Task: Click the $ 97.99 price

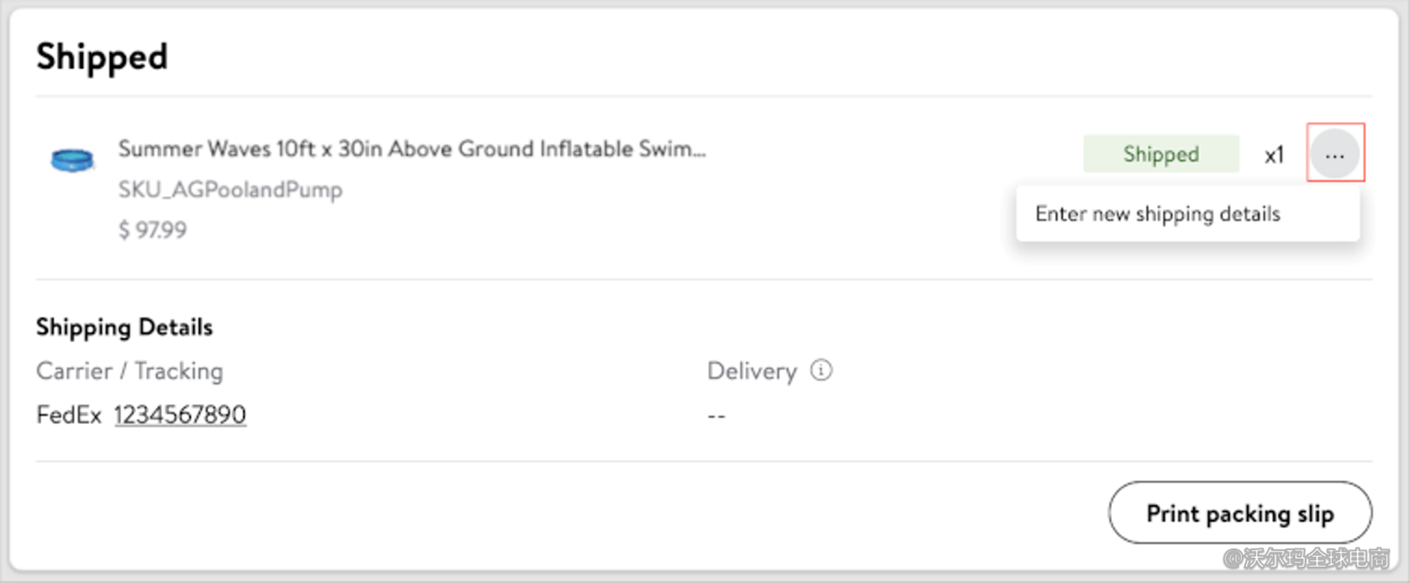Action: [x=152, y=230]
